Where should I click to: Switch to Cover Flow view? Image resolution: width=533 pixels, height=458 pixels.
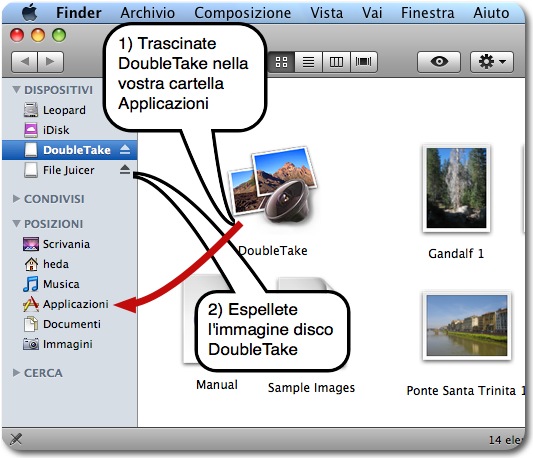364,62
